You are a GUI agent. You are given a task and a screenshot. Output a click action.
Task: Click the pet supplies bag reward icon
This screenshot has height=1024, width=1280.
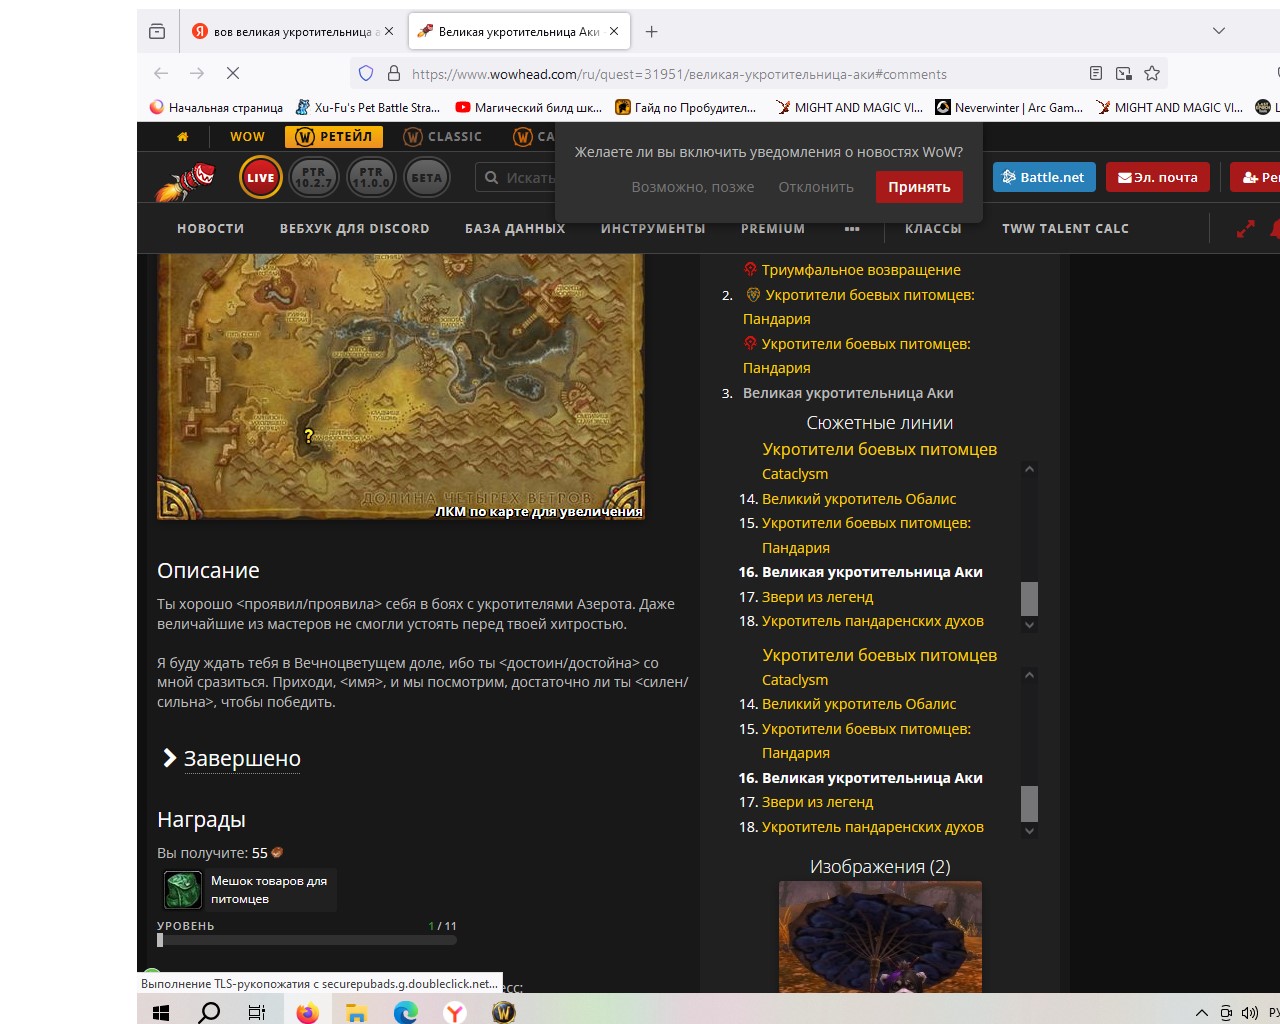[x=183, y=890]
